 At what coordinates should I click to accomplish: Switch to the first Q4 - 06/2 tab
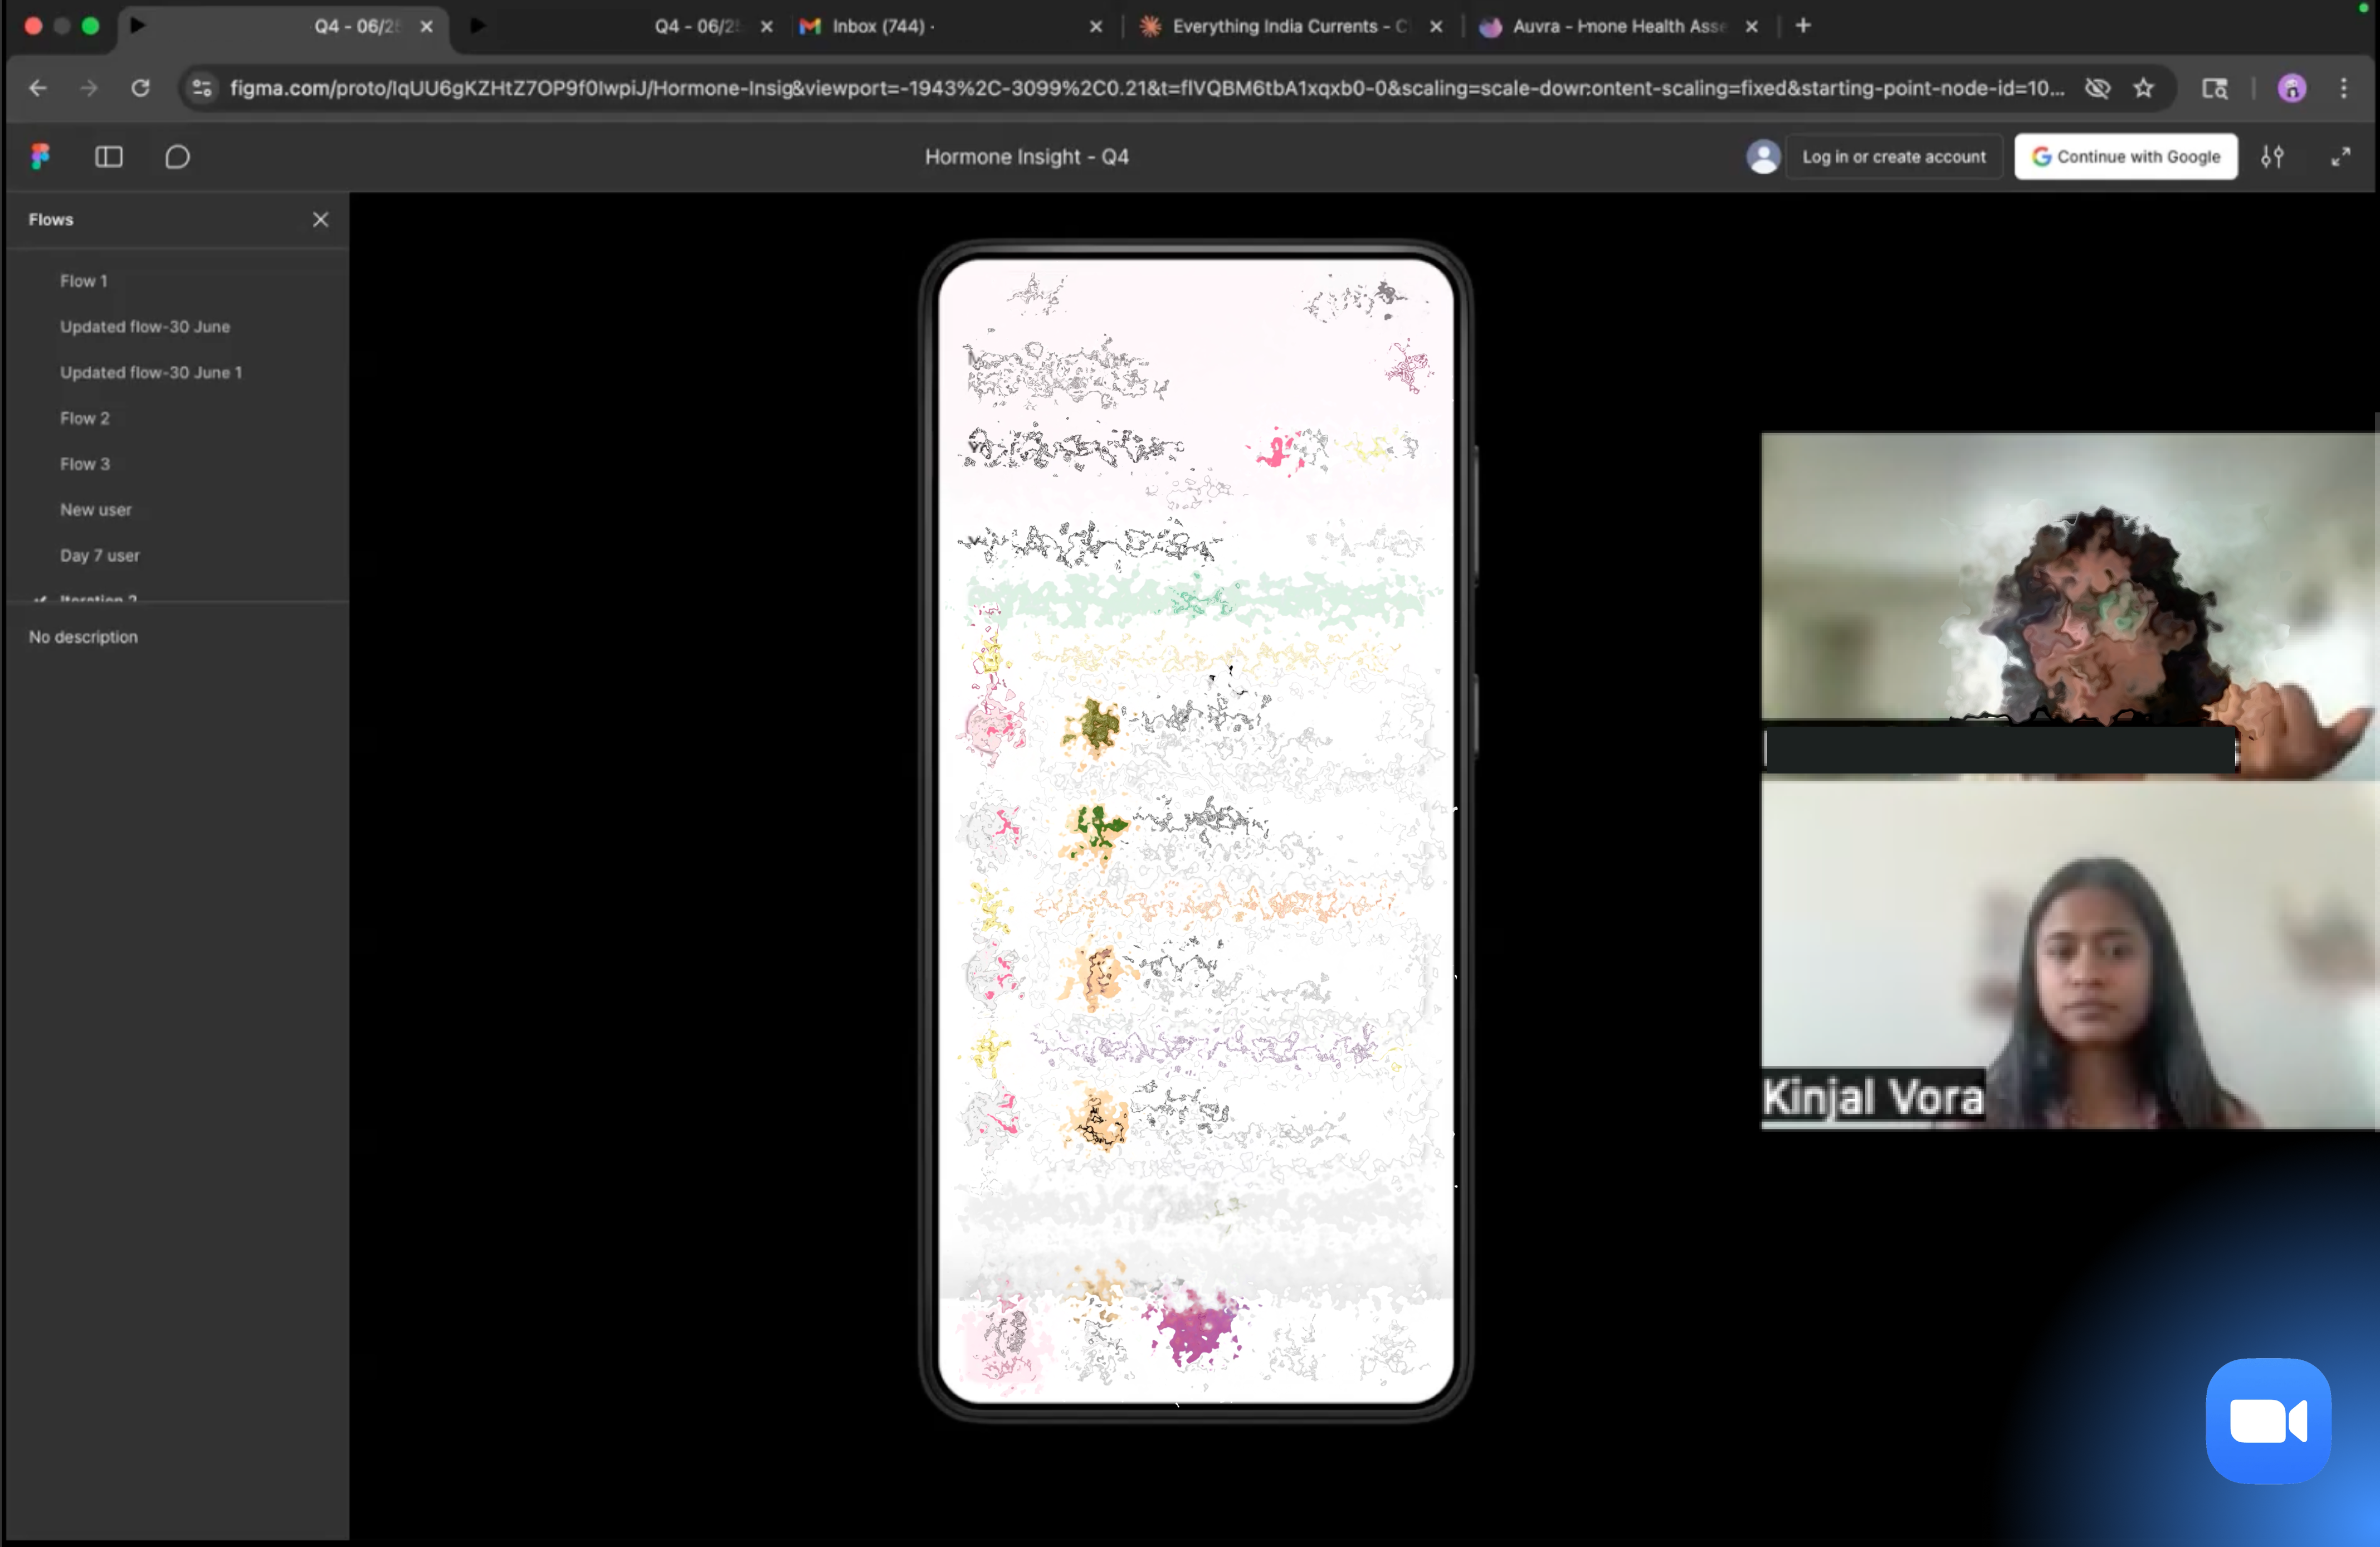click(283, 26)
